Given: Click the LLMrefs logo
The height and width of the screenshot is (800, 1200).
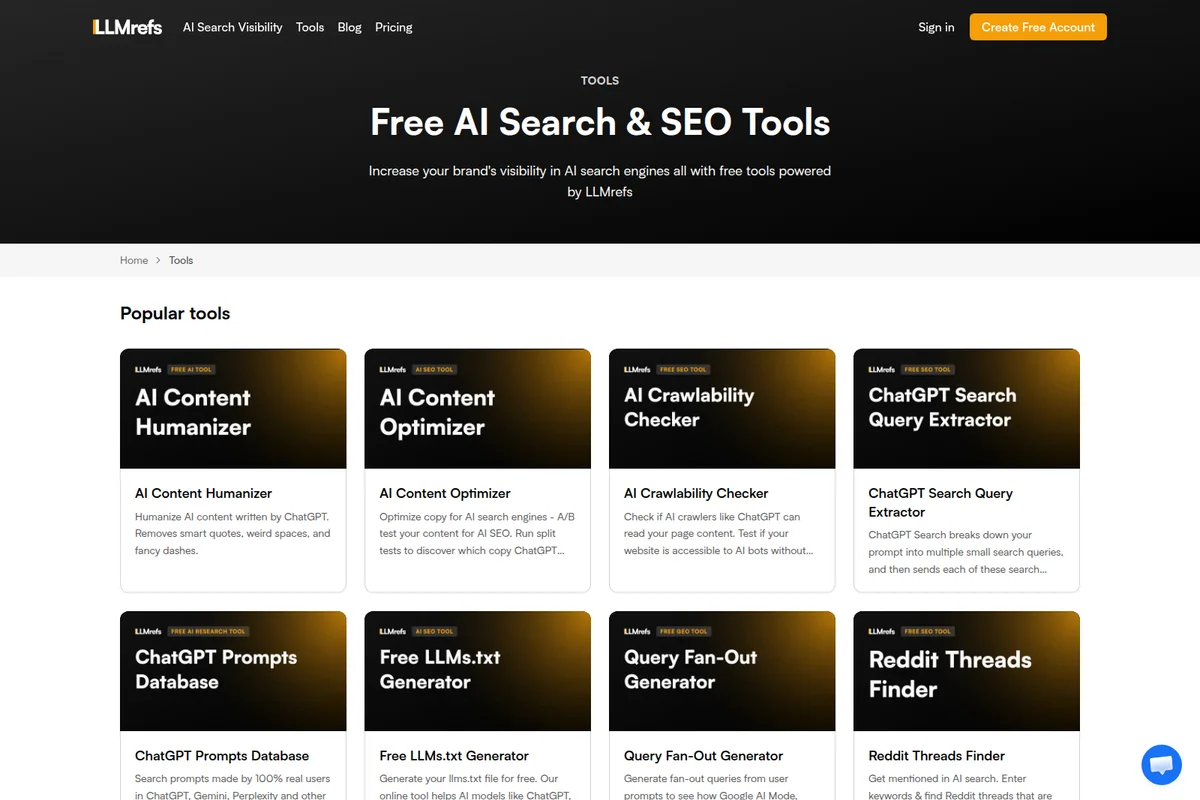Looking at the screenshot, I should point(126,27).
